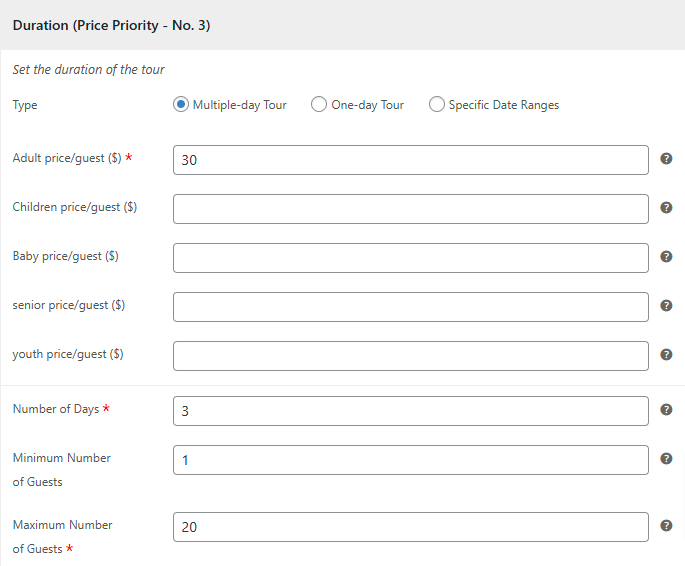
Task: Select the Multiple-day Tour radio option
Action: point(181,105)
